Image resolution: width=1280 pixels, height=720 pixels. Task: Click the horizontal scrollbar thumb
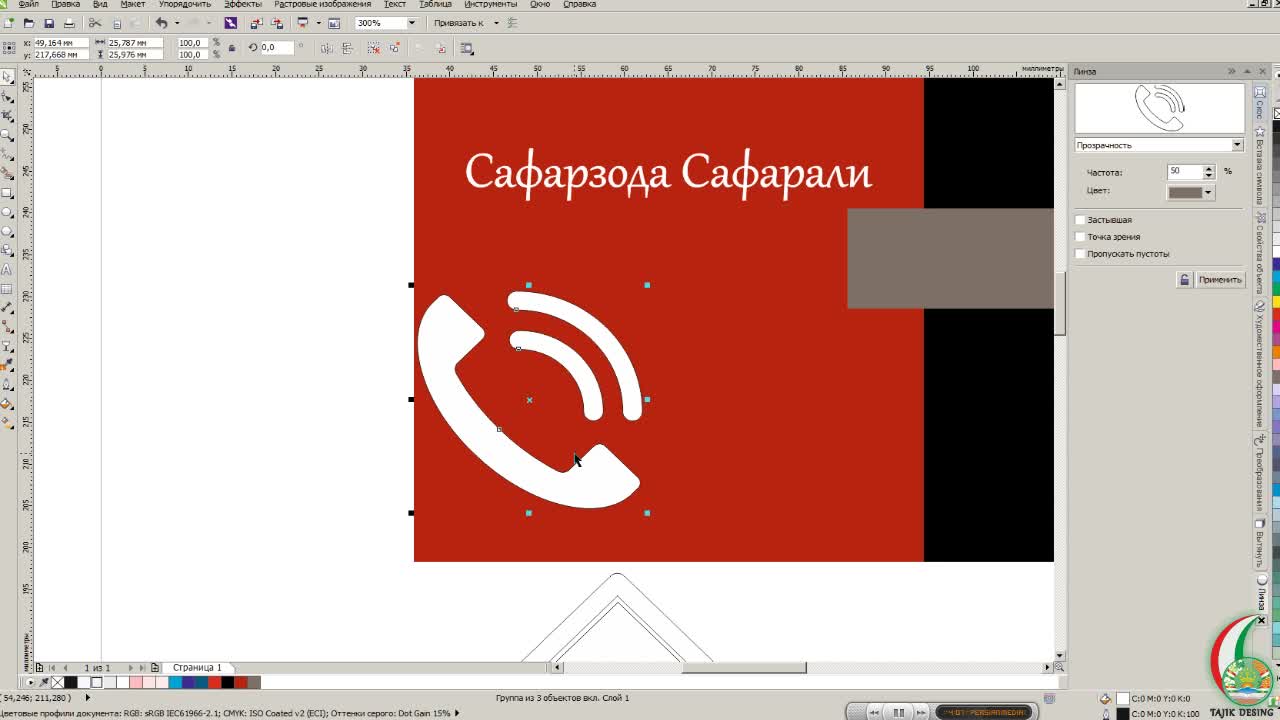coord(744,667)
